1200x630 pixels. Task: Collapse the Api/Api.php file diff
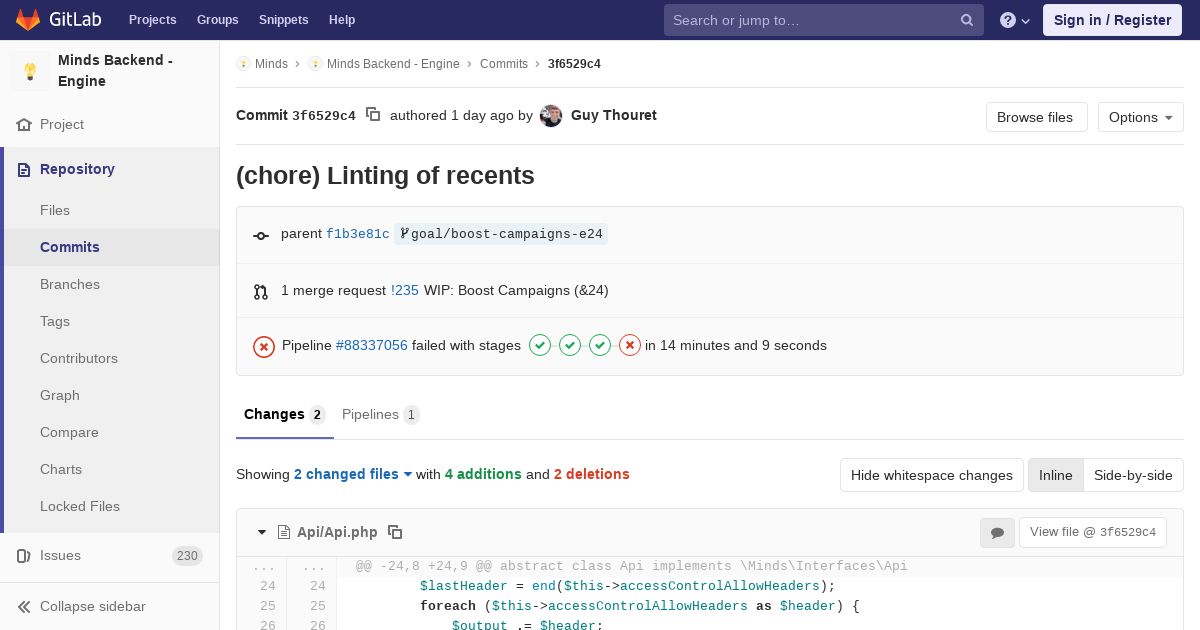(262, 532)
